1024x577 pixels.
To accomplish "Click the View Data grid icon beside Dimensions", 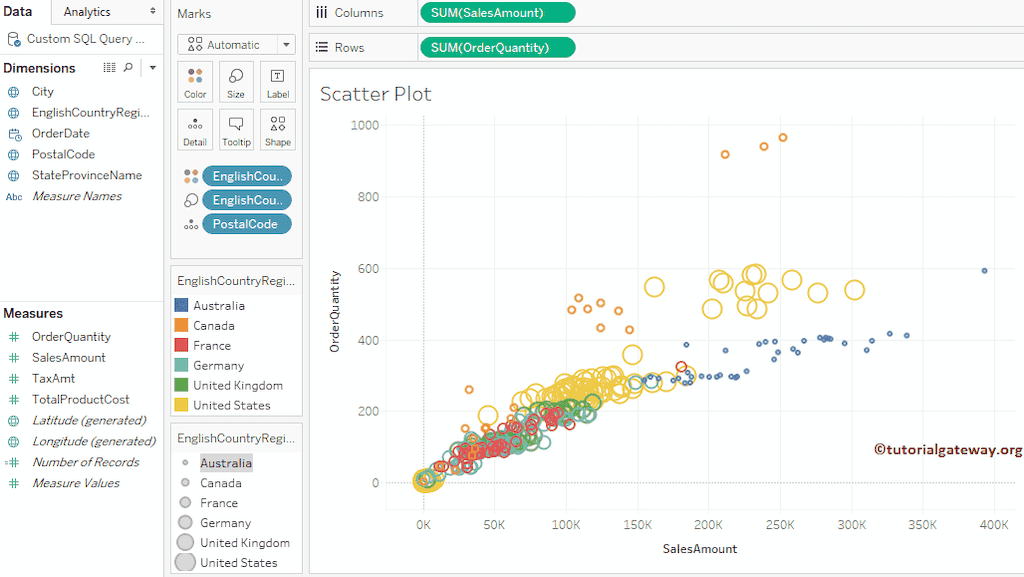I will [x=107, y=67].
